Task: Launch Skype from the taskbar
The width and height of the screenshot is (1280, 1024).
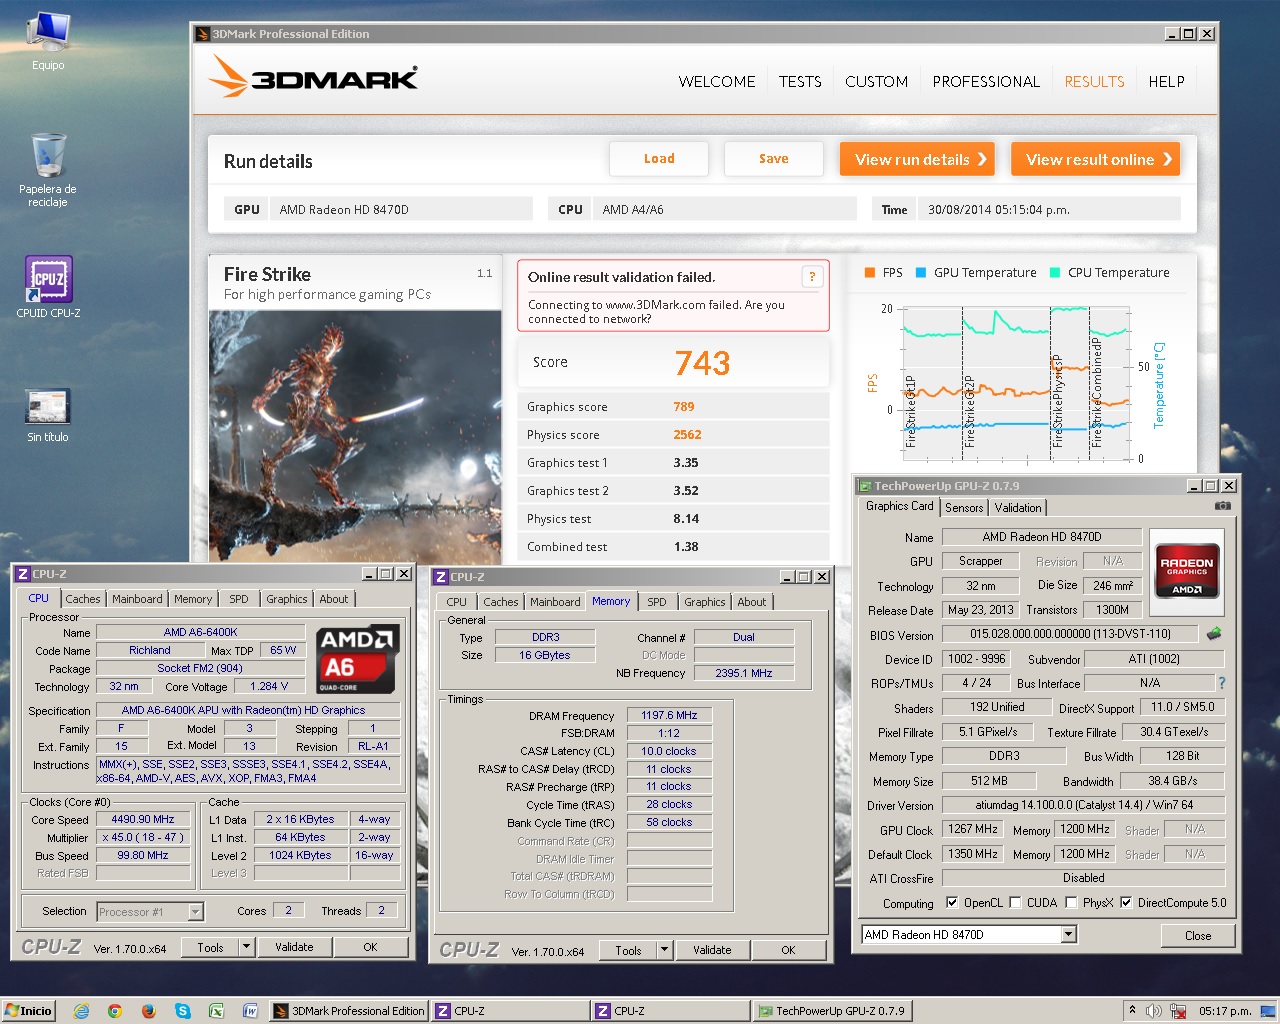Action: [182, 1011]
